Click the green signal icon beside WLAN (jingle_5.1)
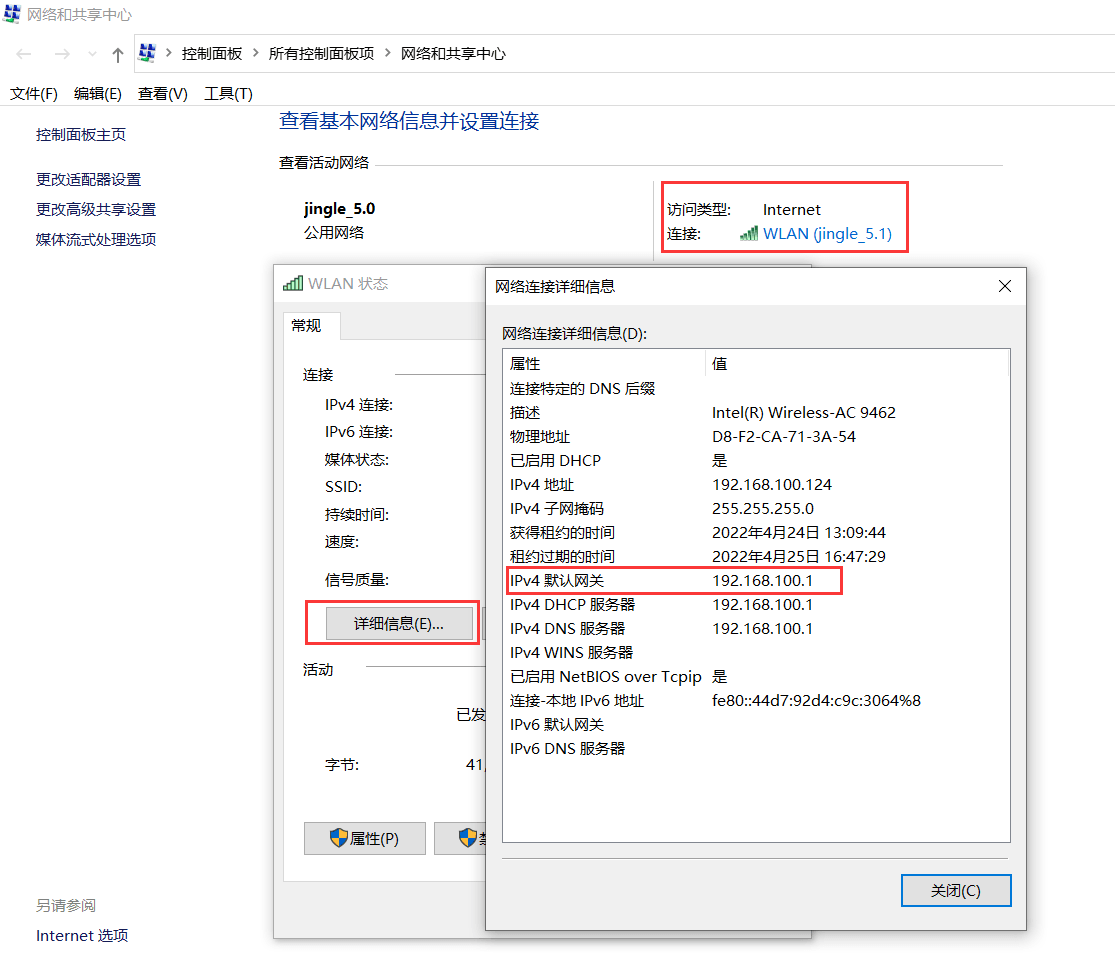The height and width of the screenshot is (955, 1115). tap(748, 233)
